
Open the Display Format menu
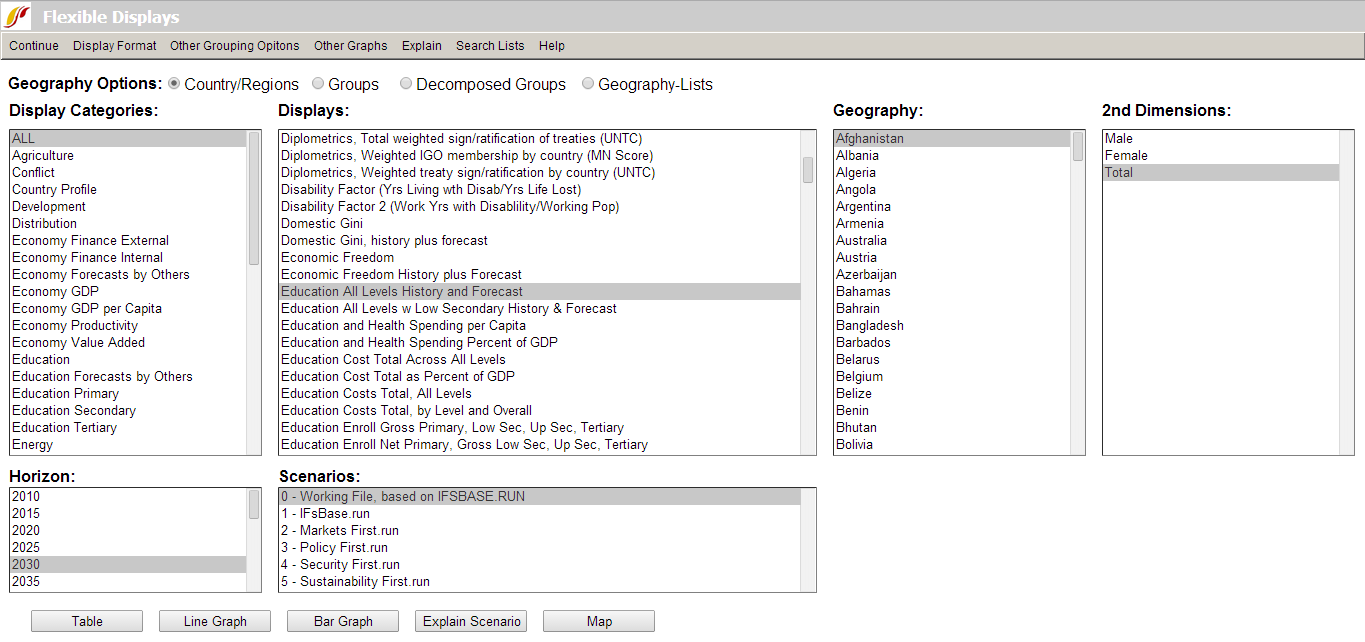point(115,46)
